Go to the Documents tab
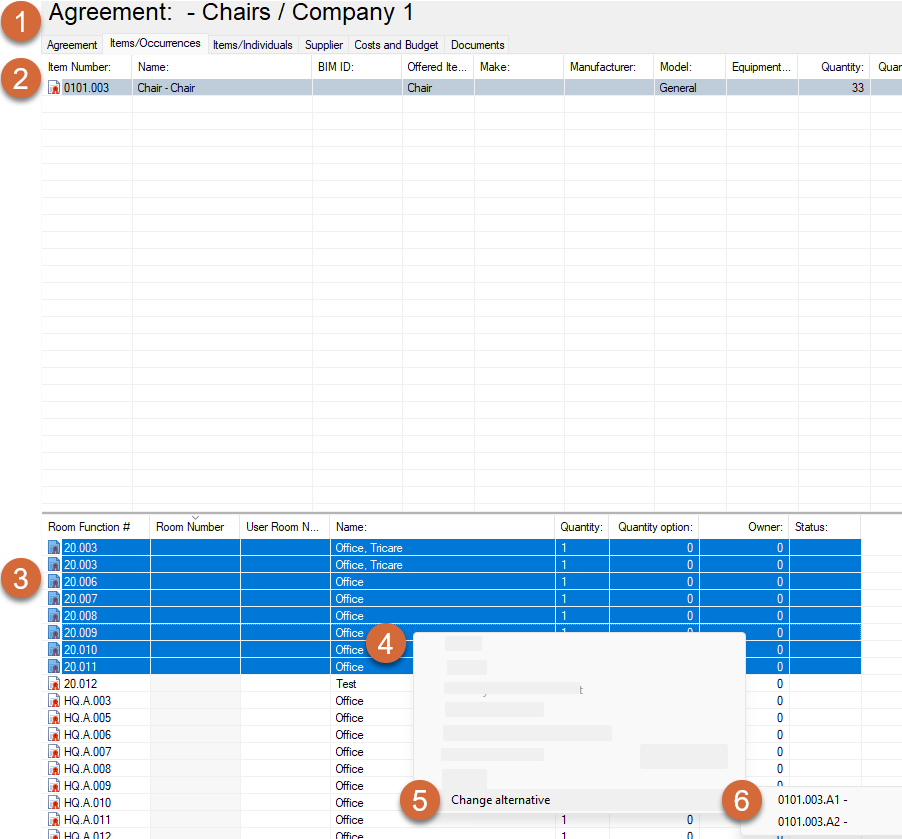The height and width of the screenshot is (839, 902). click(x=477, y=45)
